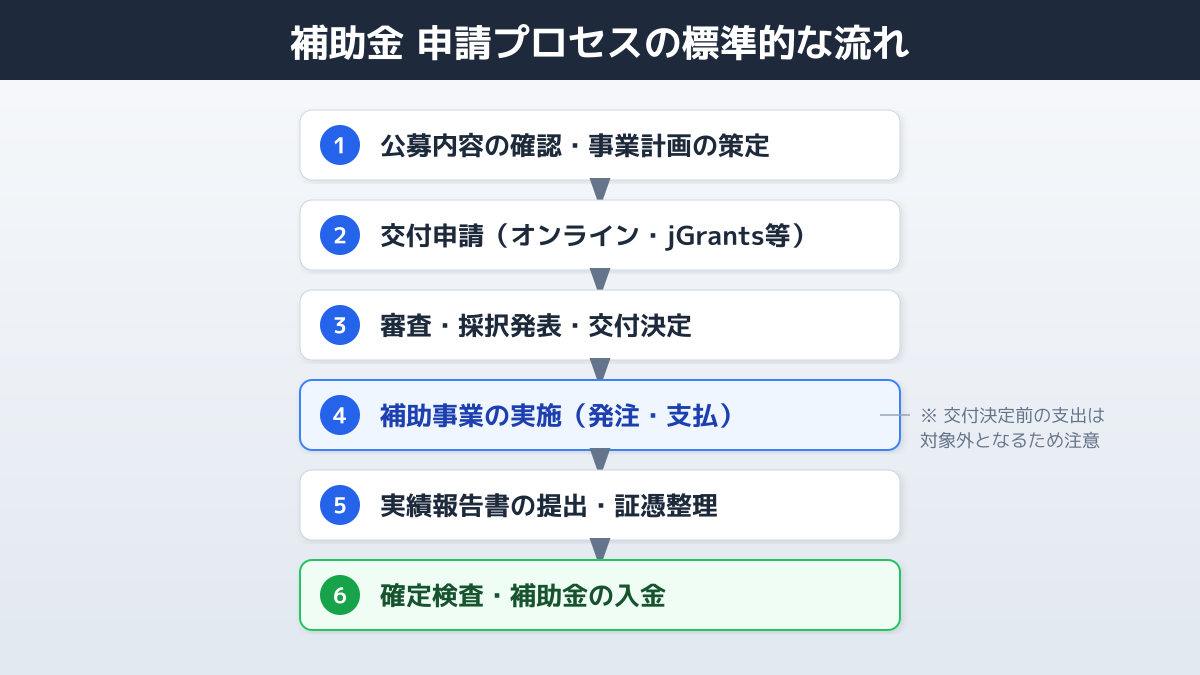Click the arrow between steps 4 and 5

click(600, 460)
